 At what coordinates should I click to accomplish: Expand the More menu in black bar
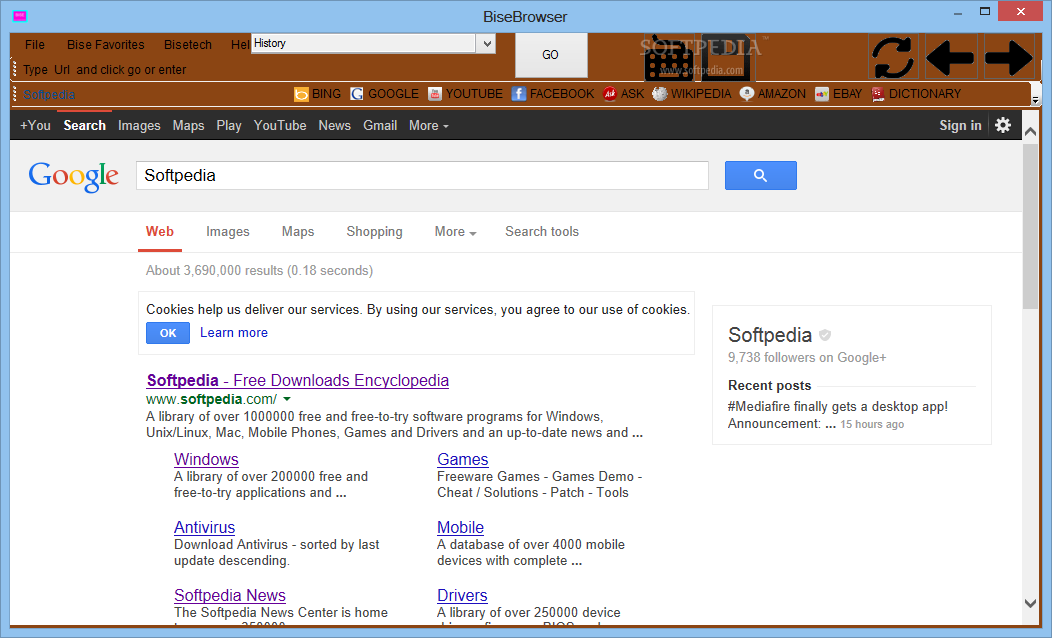click(x=429, y=125)
